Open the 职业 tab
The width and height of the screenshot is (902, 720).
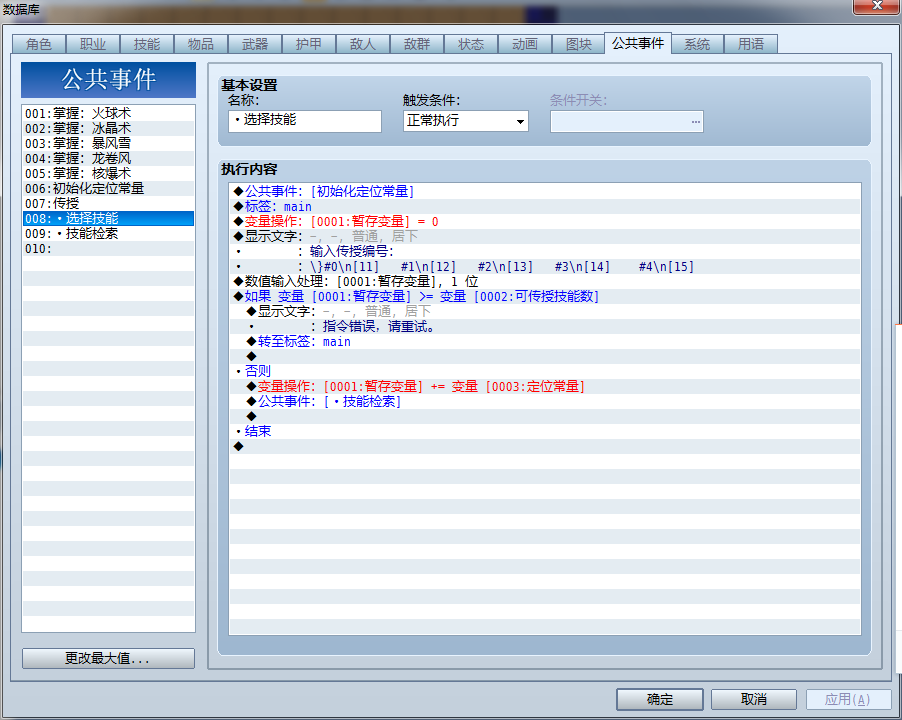(x=93, y=44)
